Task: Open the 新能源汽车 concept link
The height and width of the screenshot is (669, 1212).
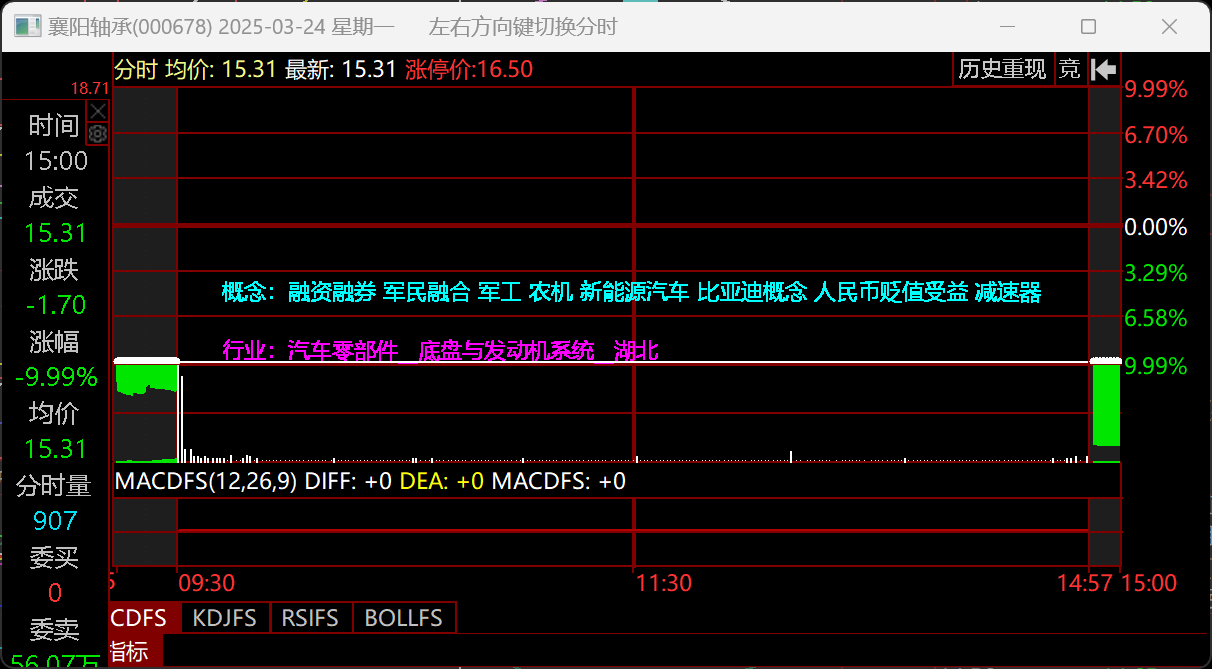Action: point(634,292)
